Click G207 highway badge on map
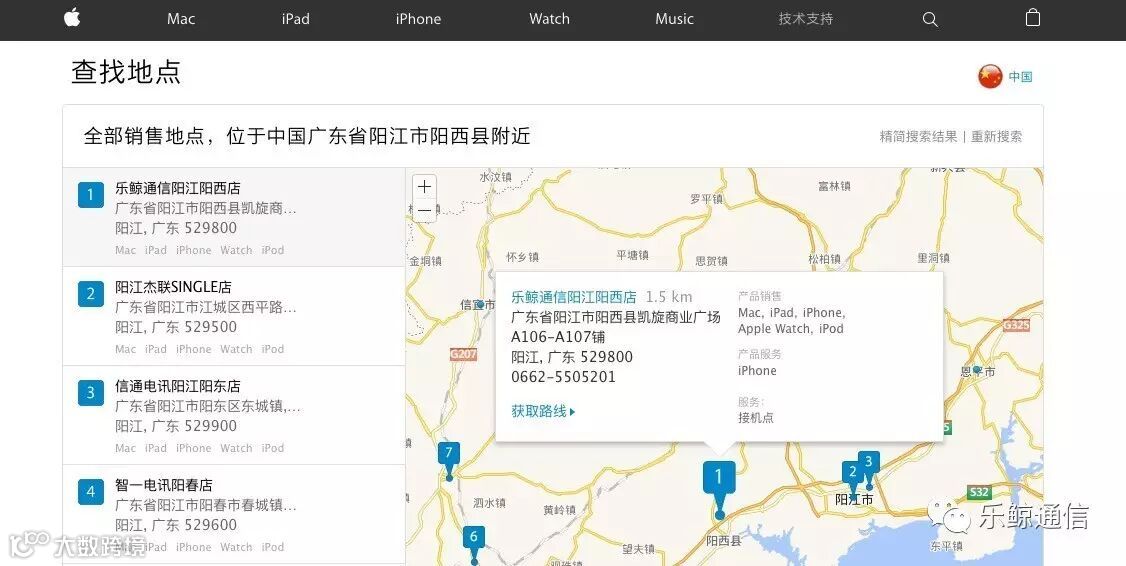The height and width of the screenshot is (566, 1126). [x=463, y=354]
